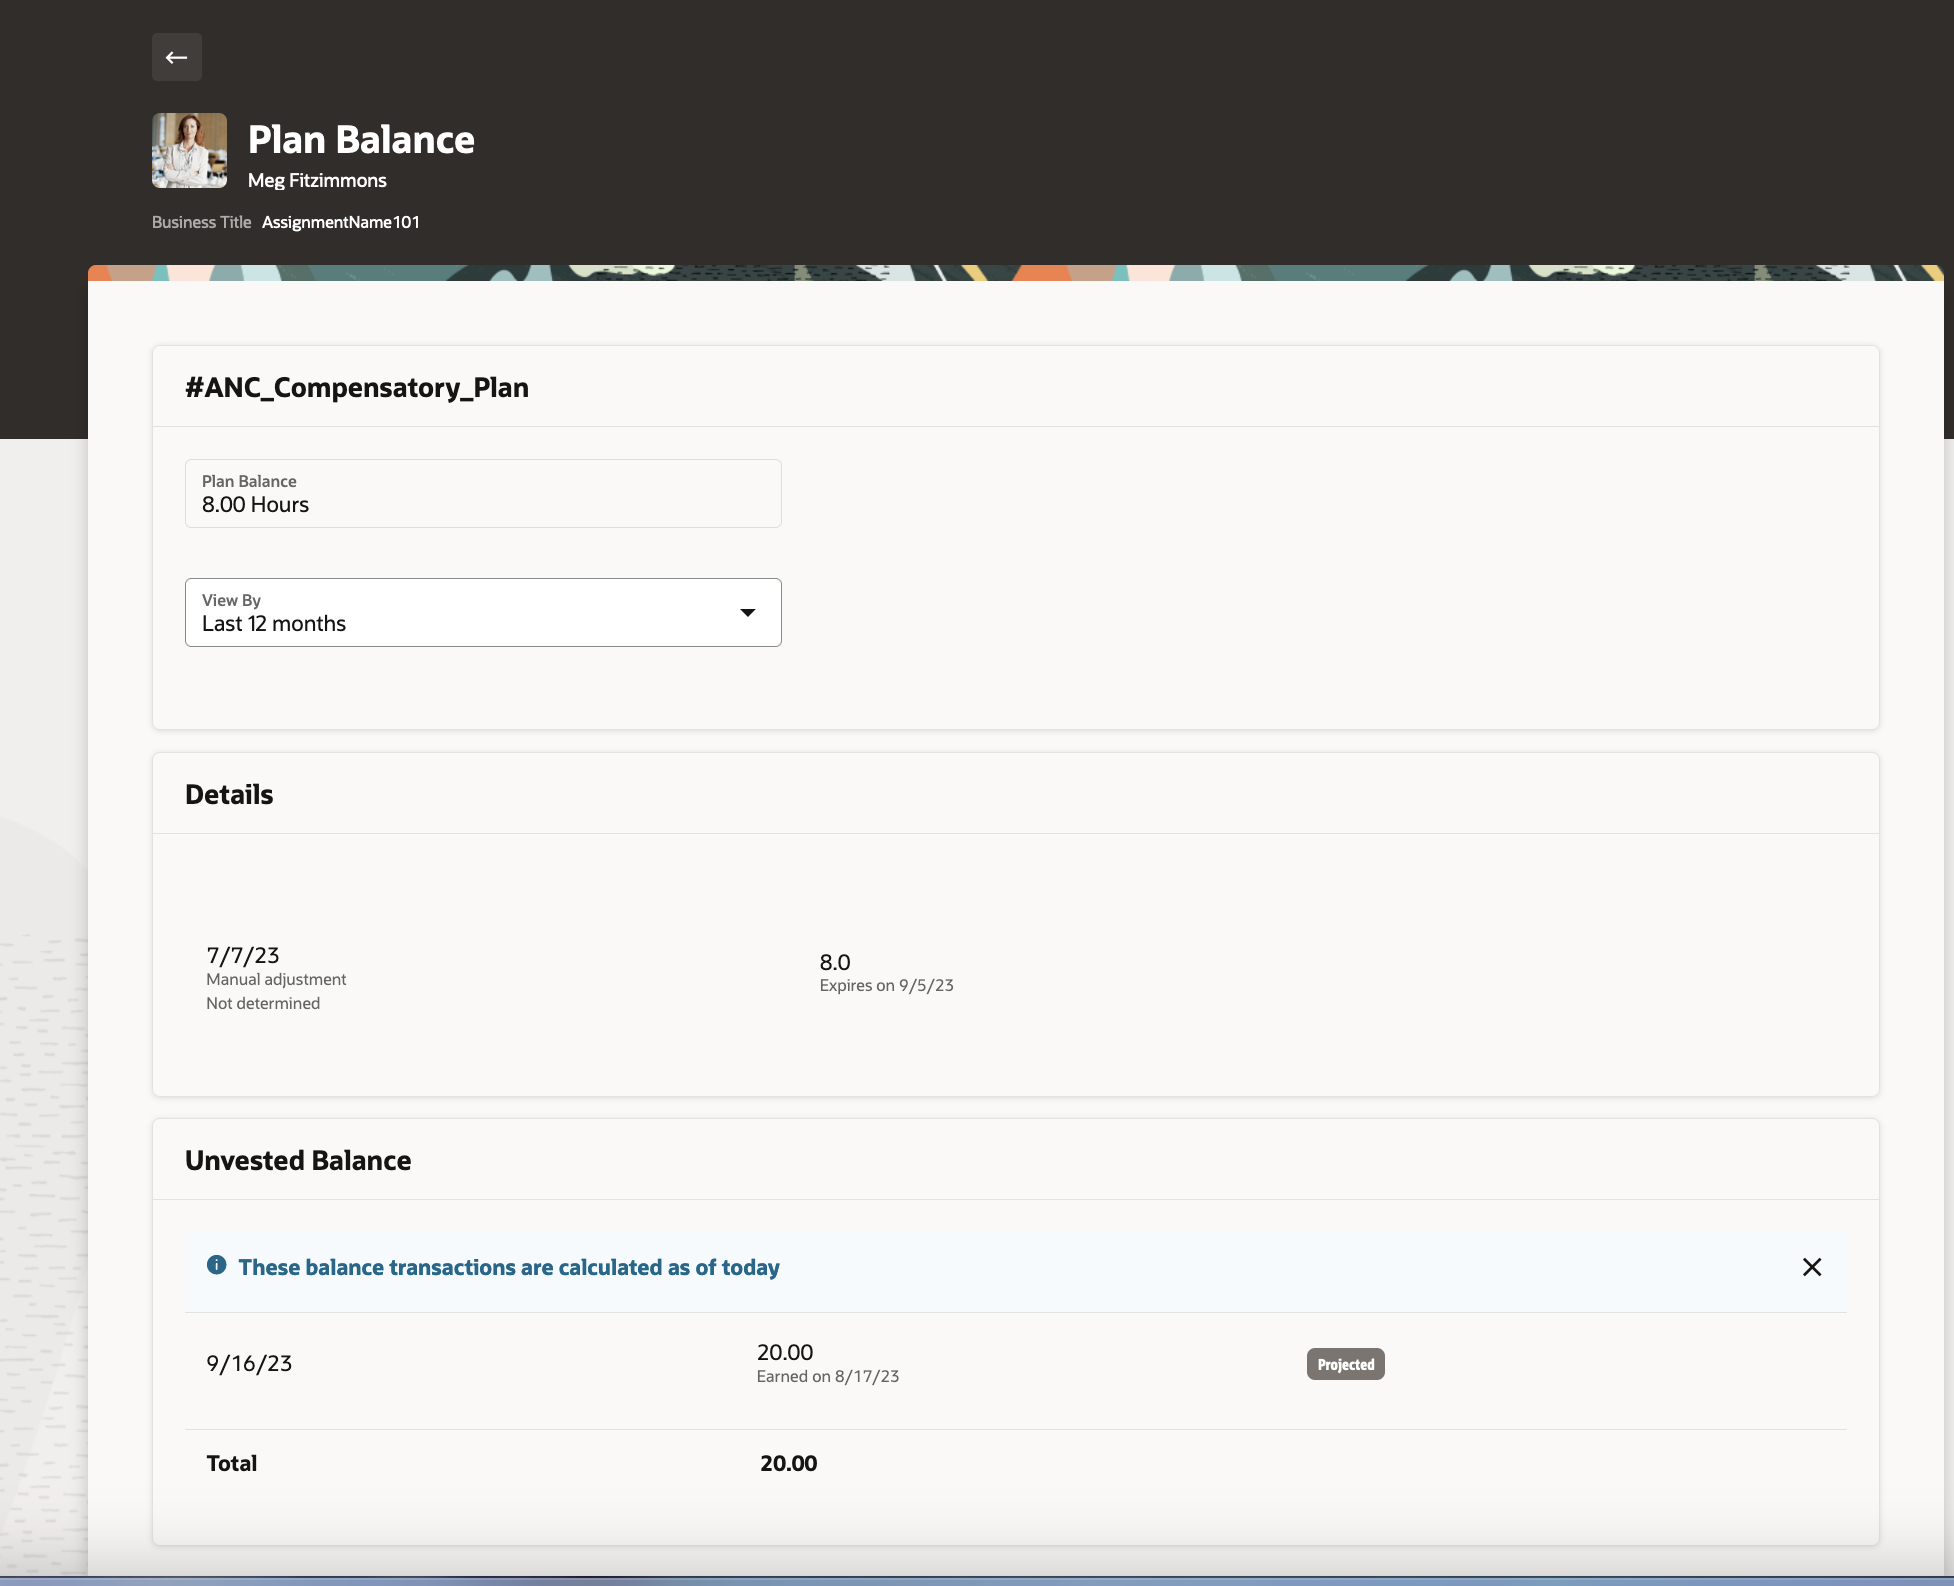Click the Projected badge
The height and width of the screenshot is (1586, 1954).
(x=1345, y=1364)
